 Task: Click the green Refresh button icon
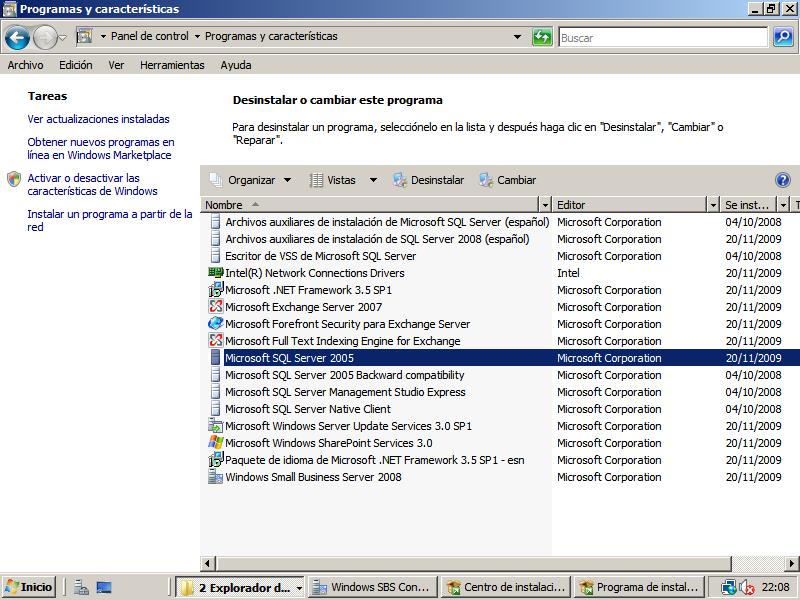[542, 37]
